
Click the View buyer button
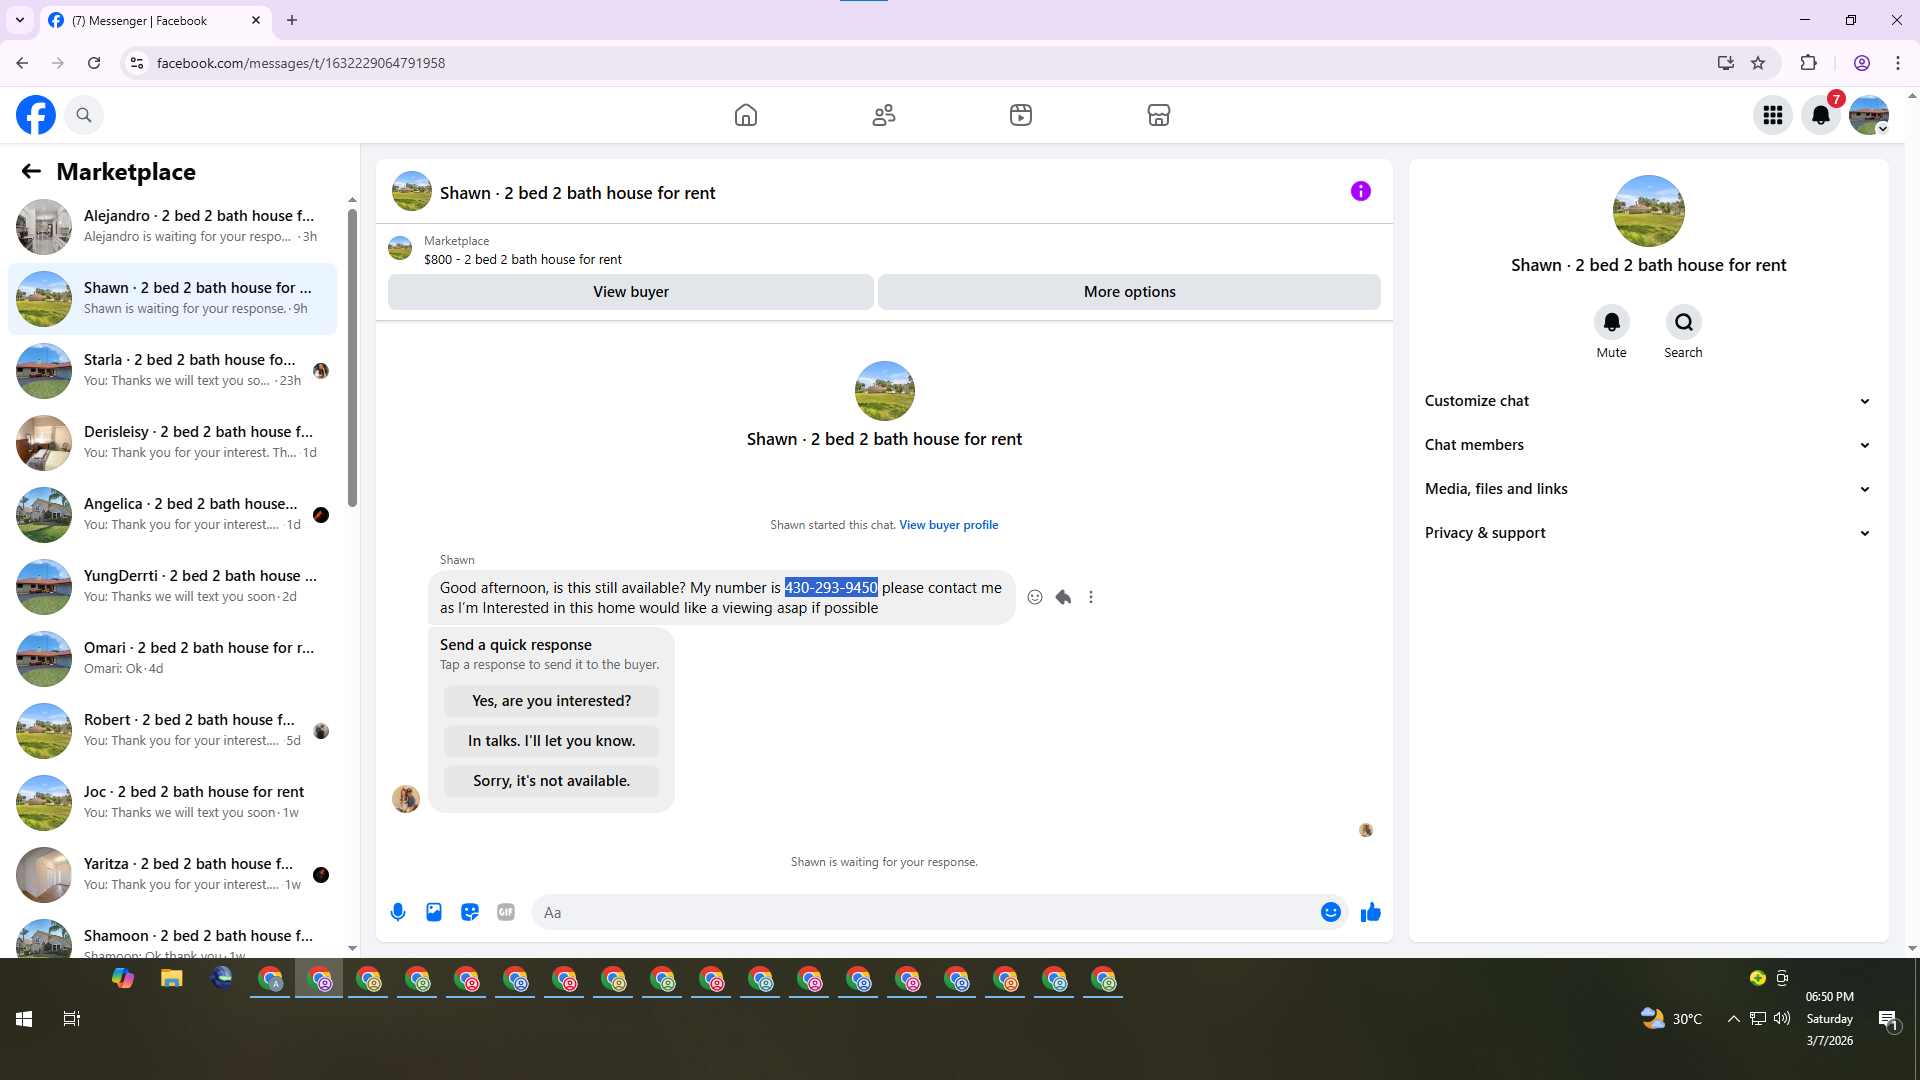pos(631,292)
